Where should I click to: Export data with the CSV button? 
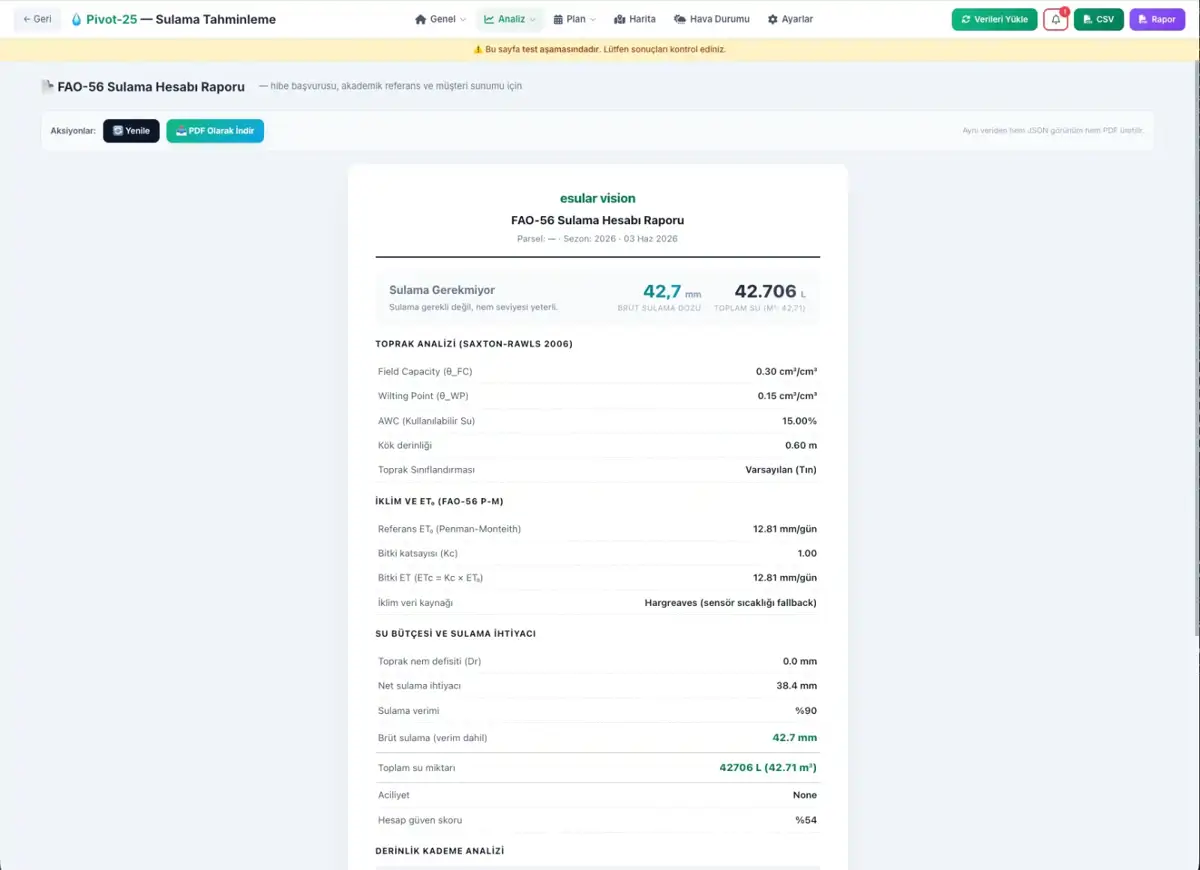(x=1098, y=19)
